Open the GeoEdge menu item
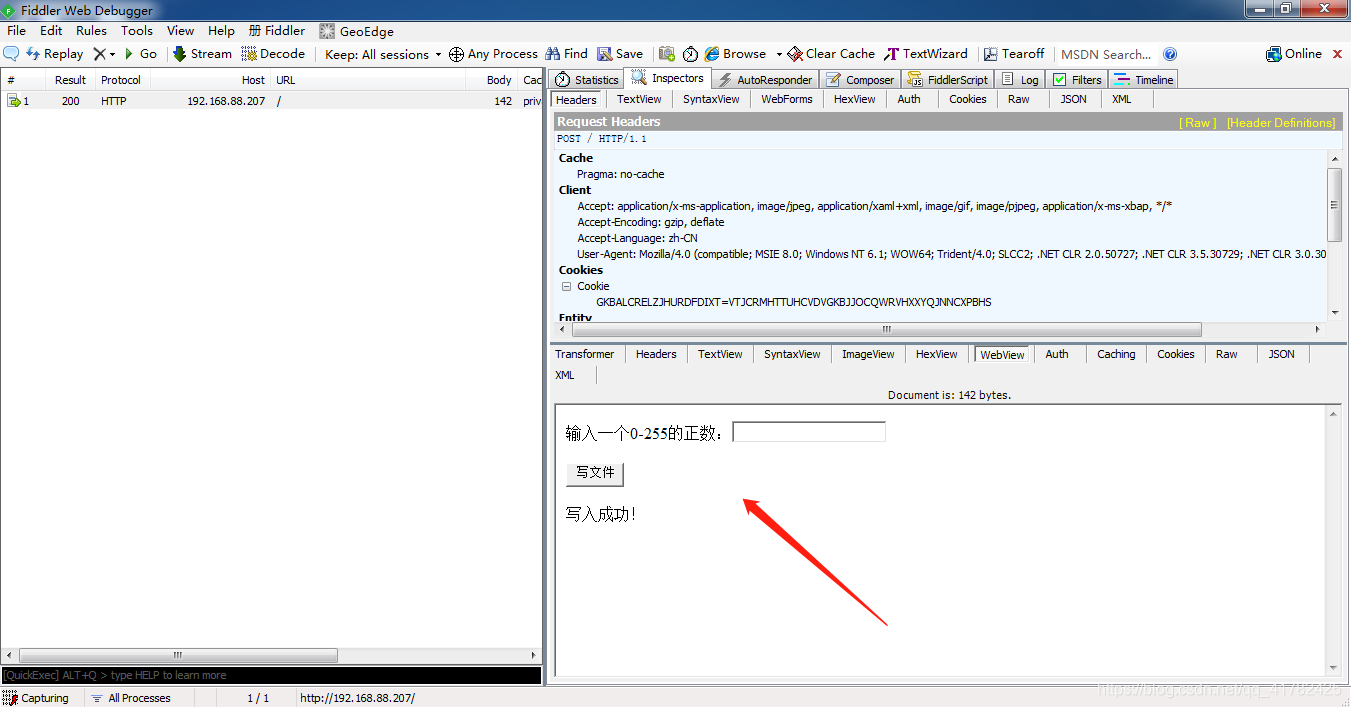 click(x=357, y=31)
